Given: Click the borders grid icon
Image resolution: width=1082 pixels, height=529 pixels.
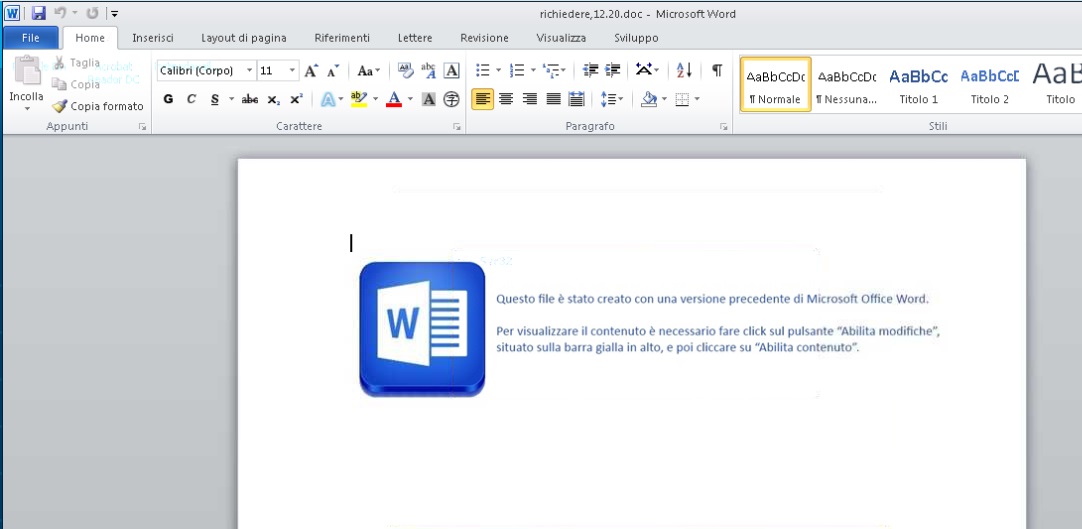Looking at the screenshot, I should [x=682, y=99].
